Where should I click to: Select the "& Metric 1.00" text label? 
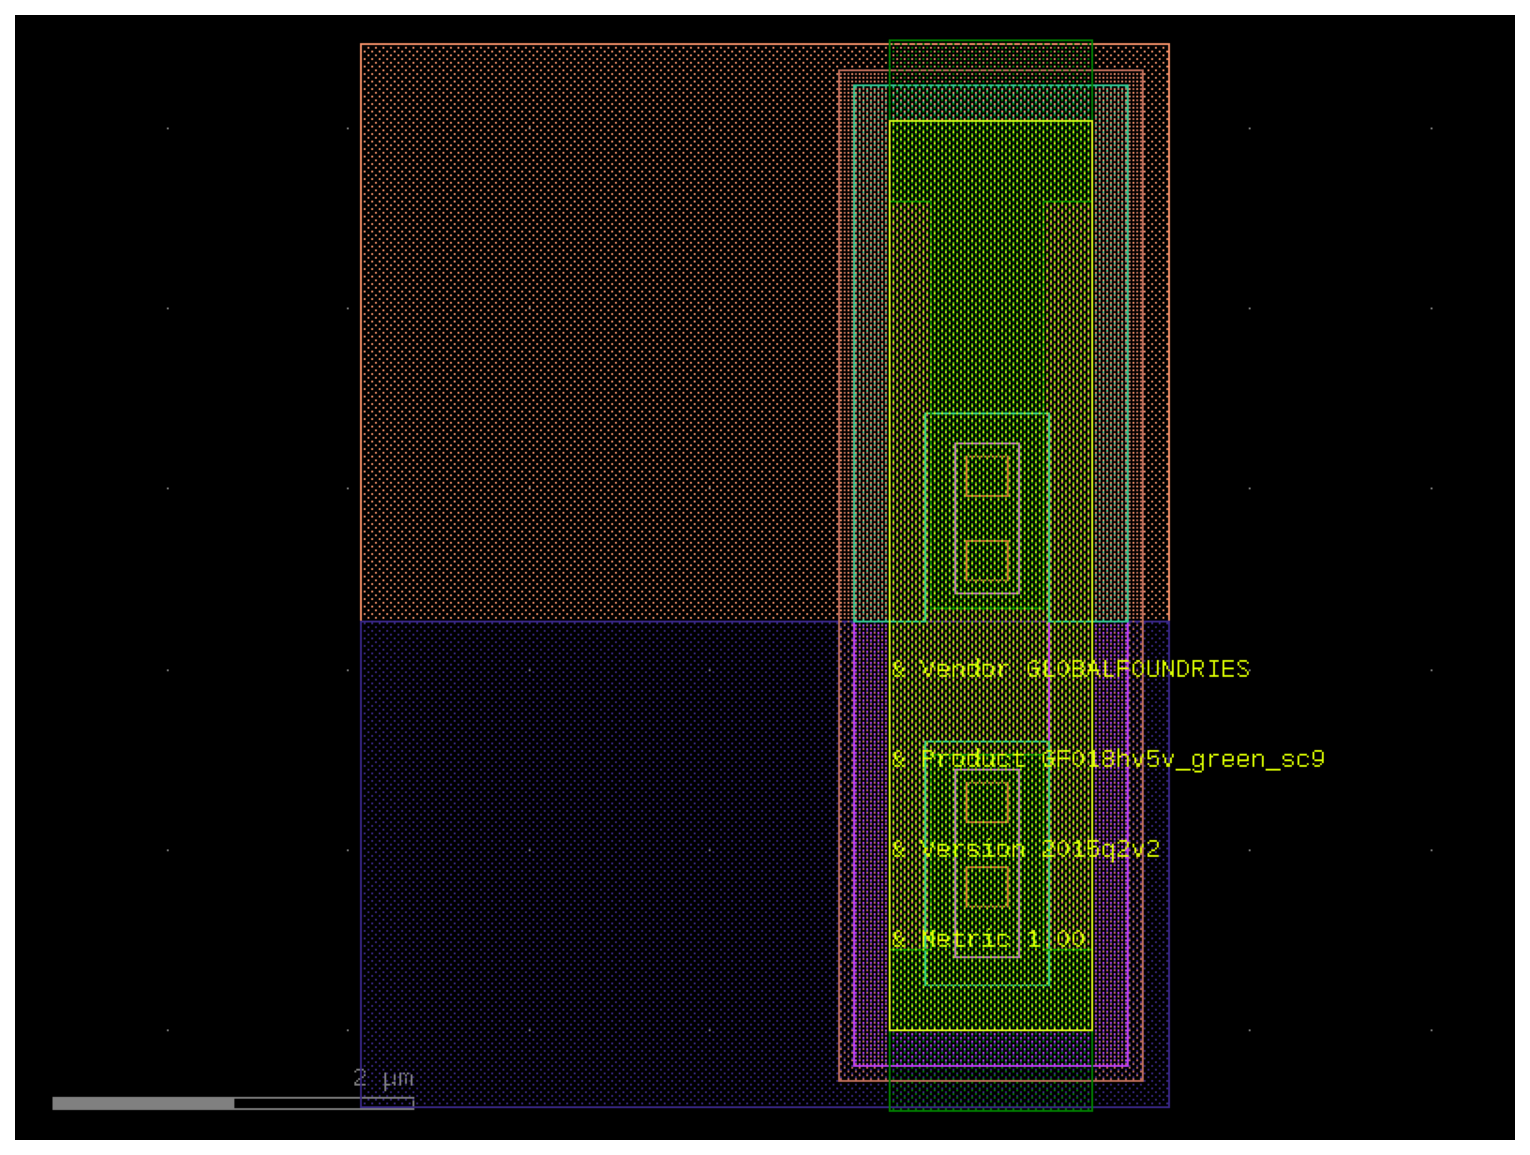[989, 939]
